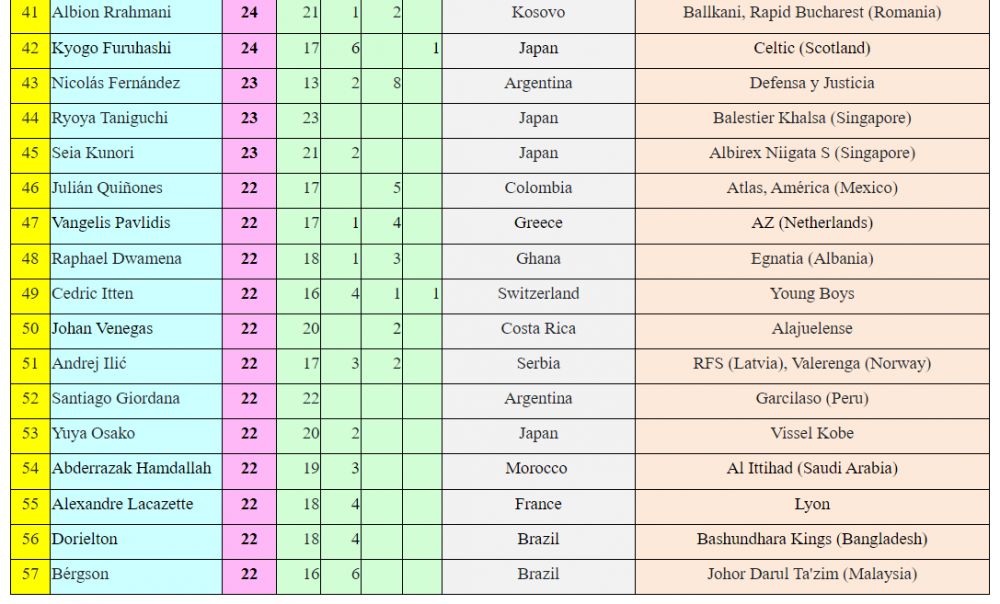
Task: Click Switzerland in Cedric Itten's row
Action: pyautogui.click(x=538, y=294)
